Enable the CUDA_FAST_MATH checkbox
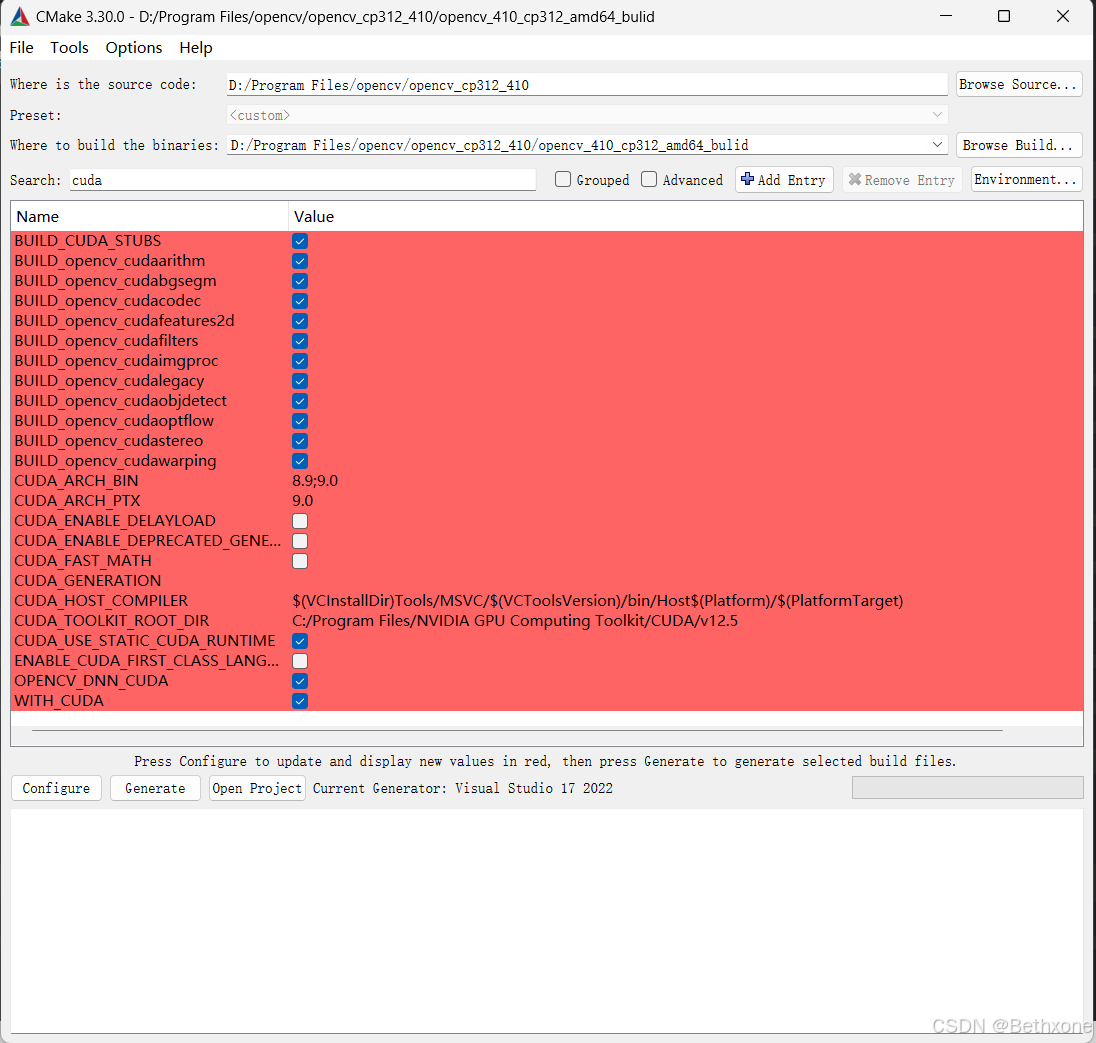This screenshot has width=1096, height=1043. (300, 561)
